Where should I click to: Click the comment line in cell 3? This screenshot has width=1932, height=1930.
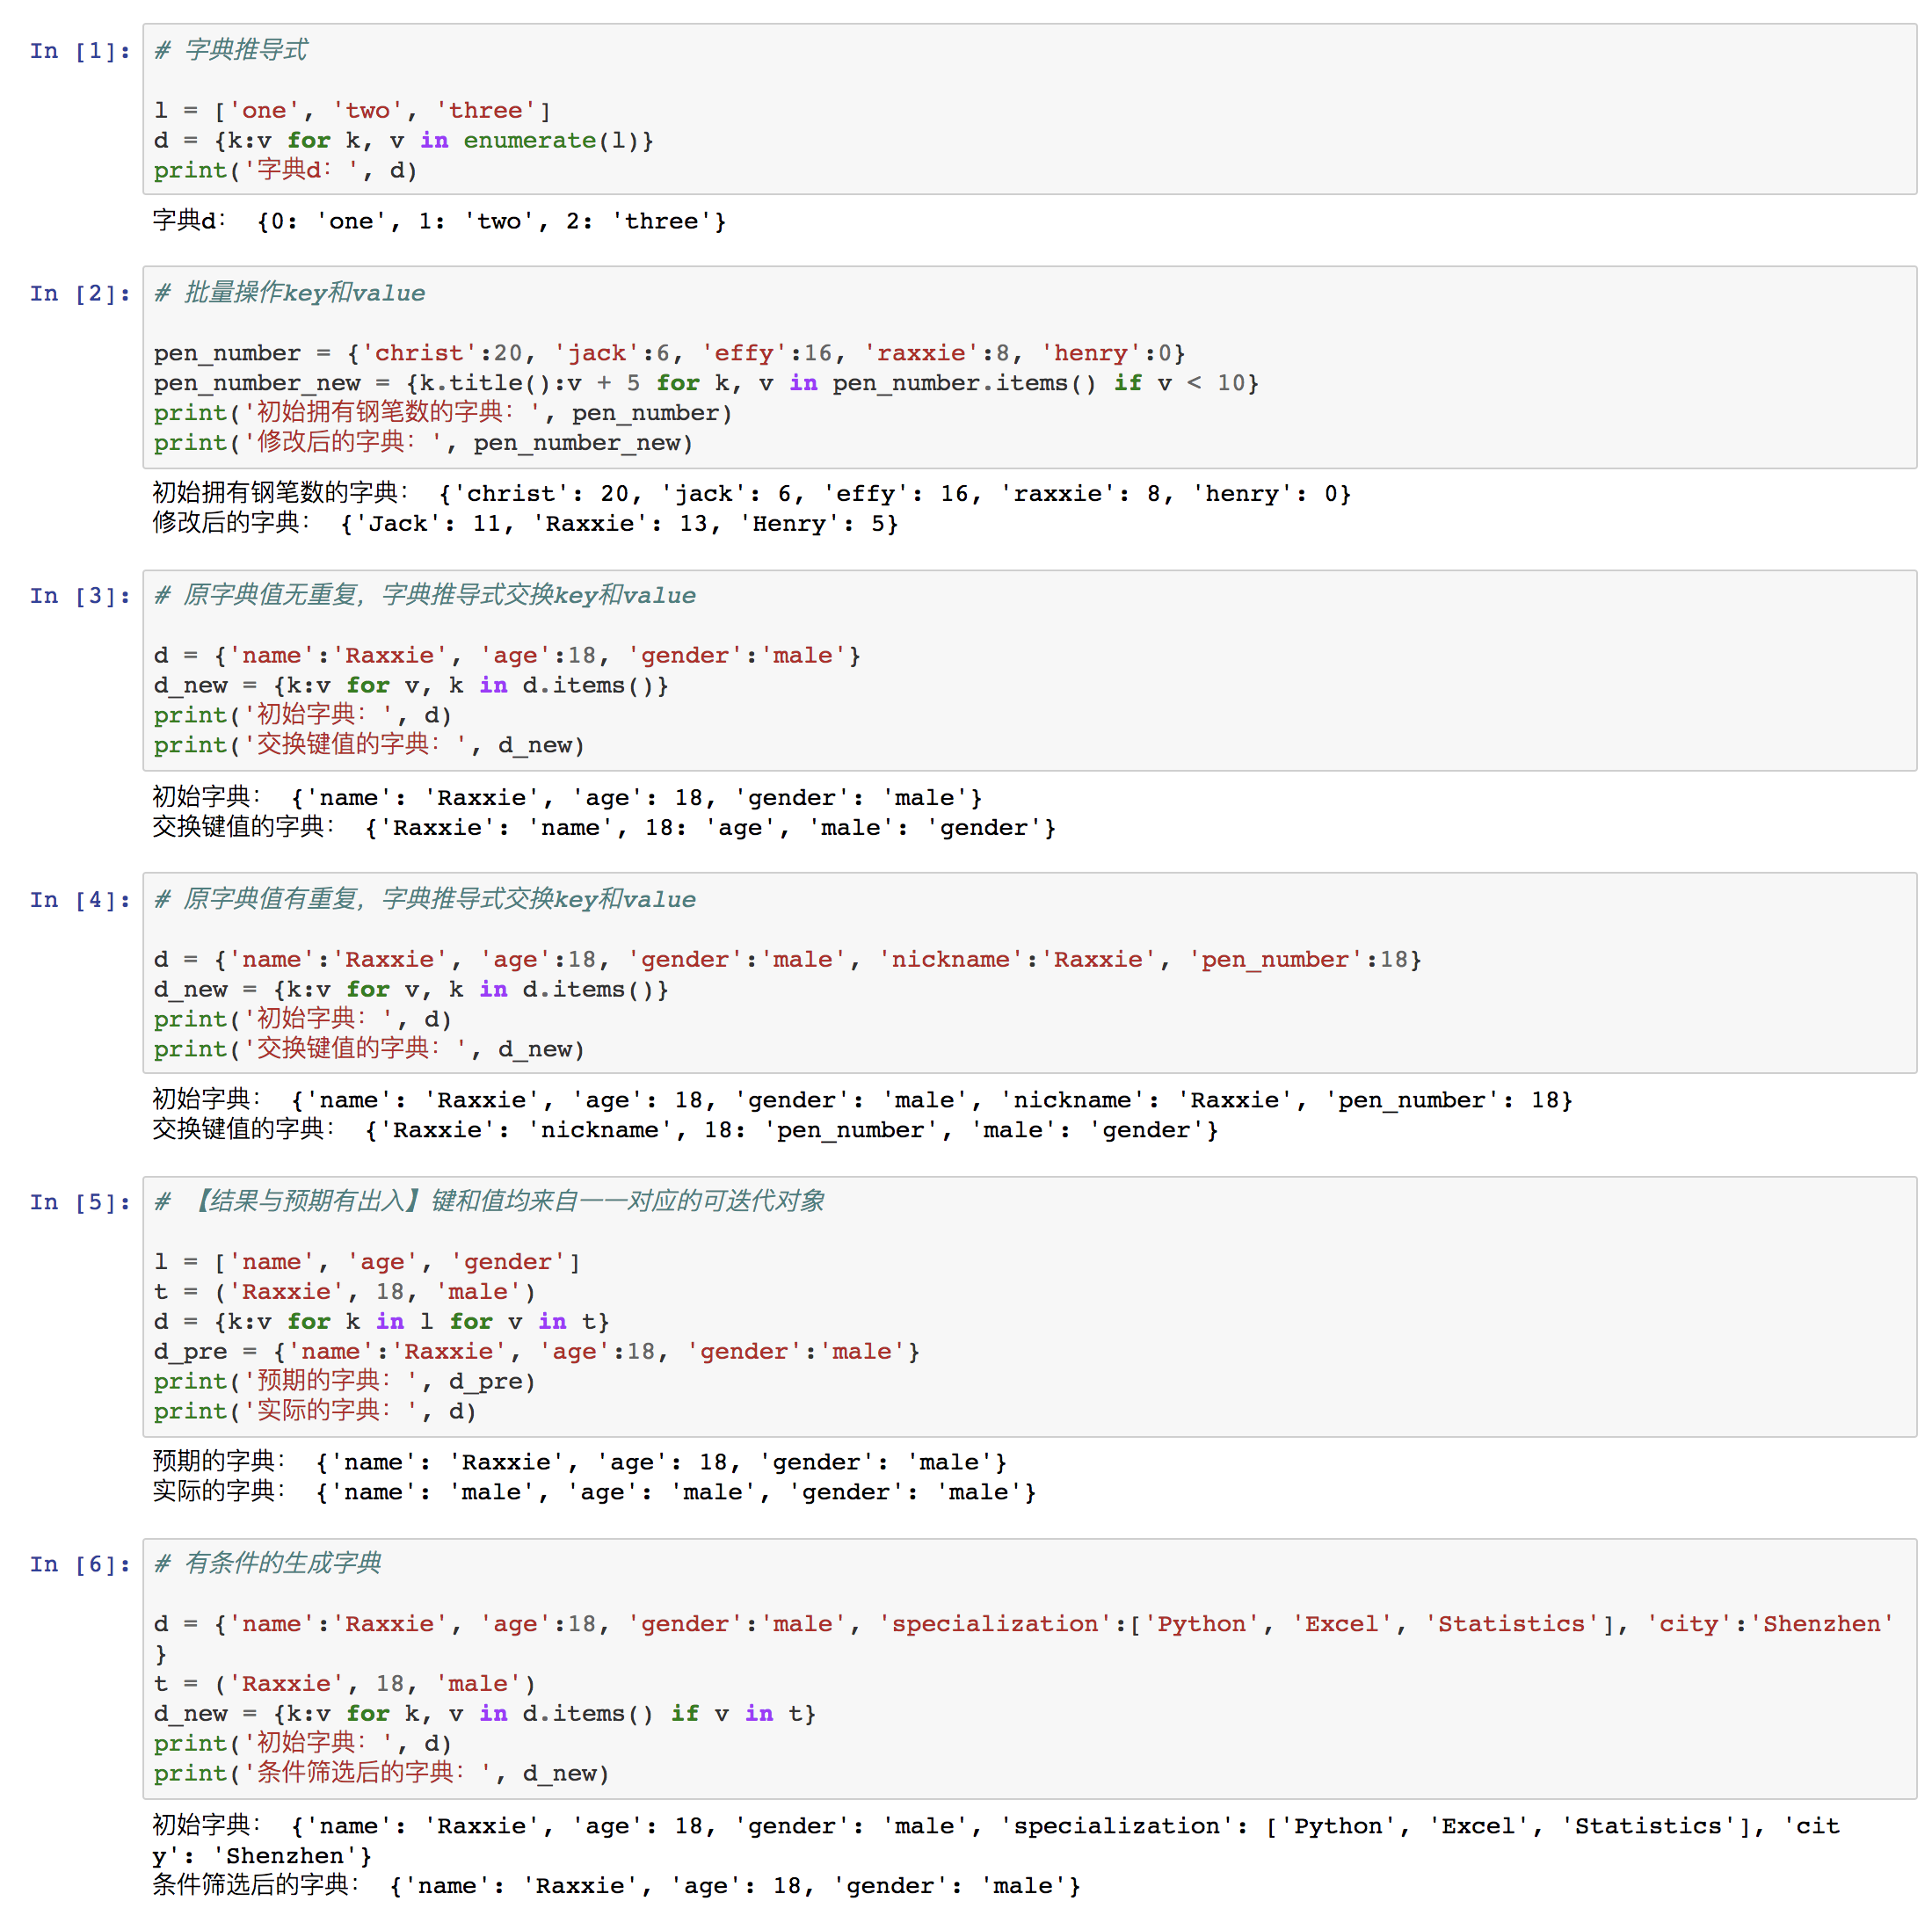click(425, 596)
